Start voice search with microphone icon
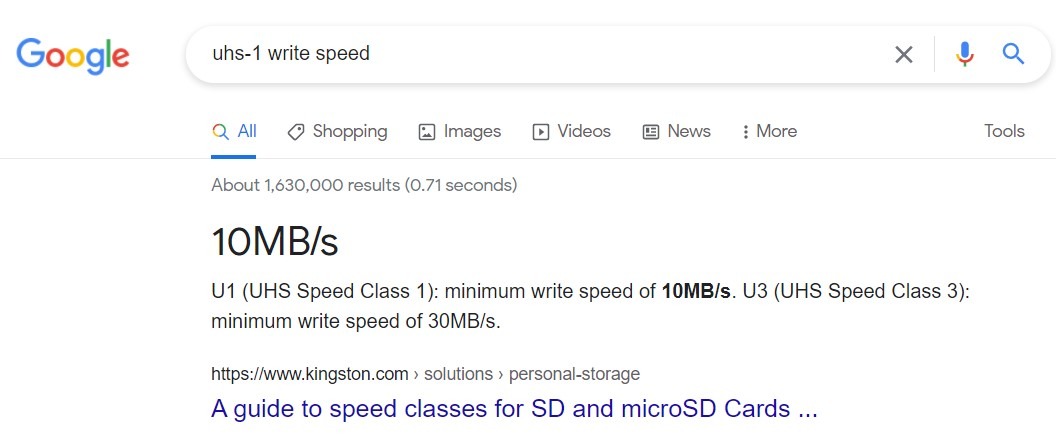The height and width of the screenshot is (437, 1056). tap(965, 54)
